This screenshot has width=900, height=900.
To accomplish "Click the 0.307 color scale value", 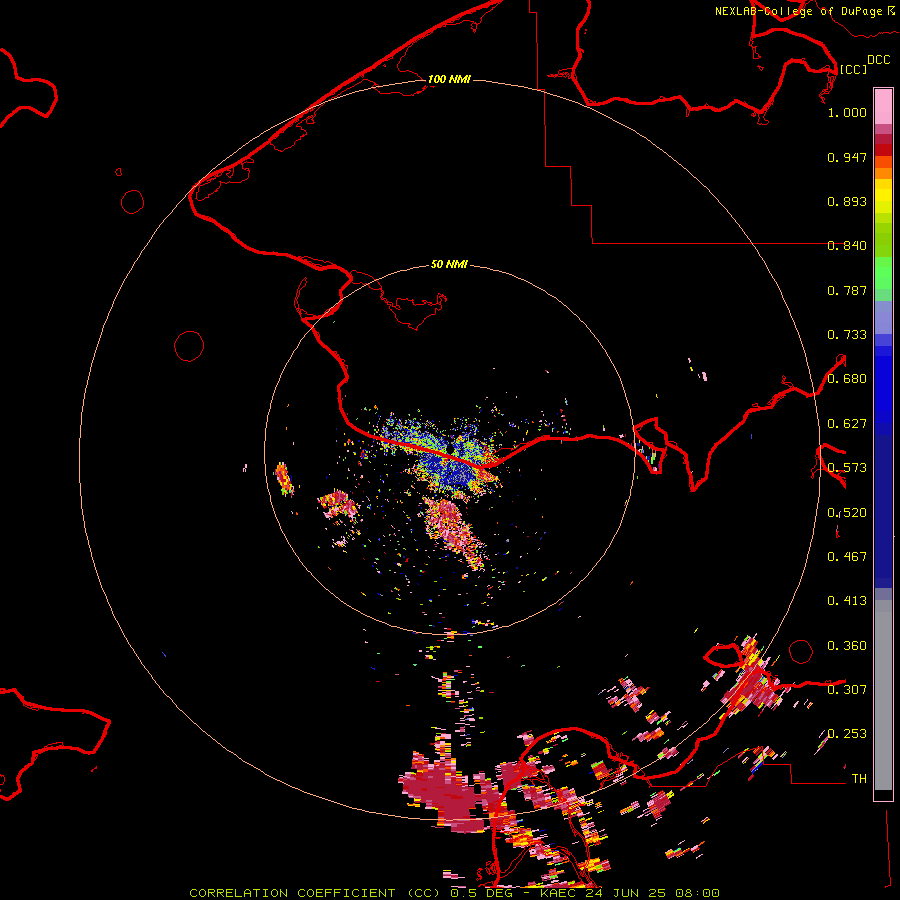I will click(847, 690).
